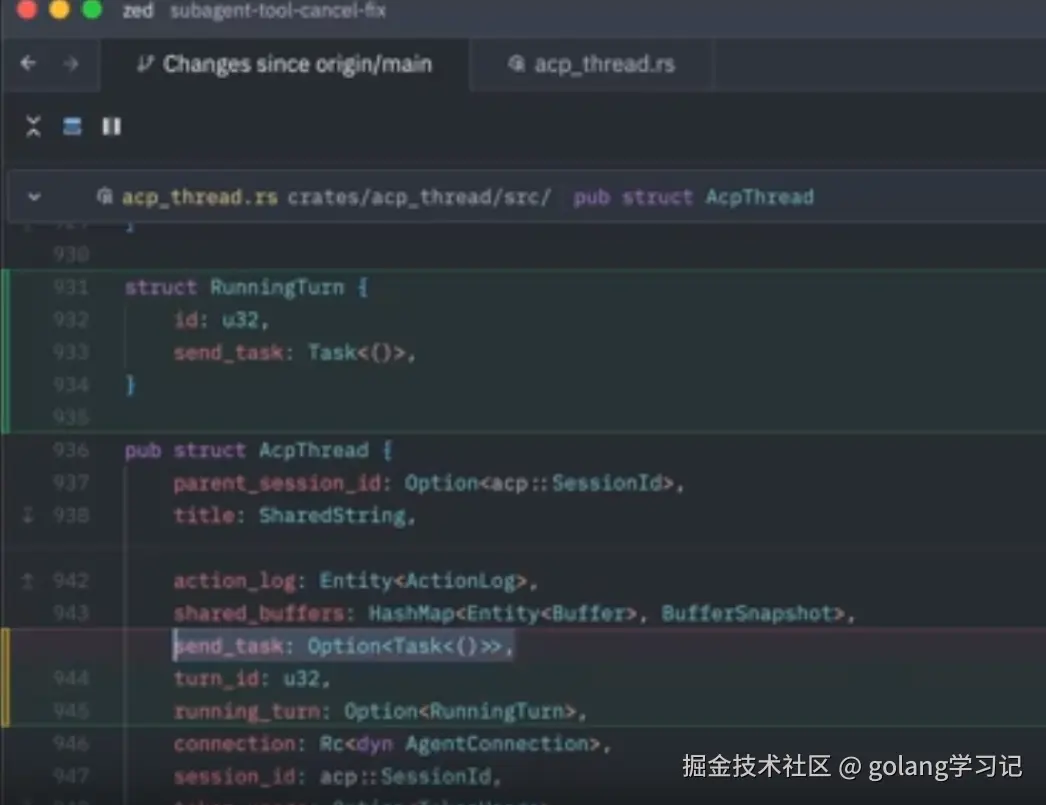Click line number 931 in gutter

coord(71,287)
